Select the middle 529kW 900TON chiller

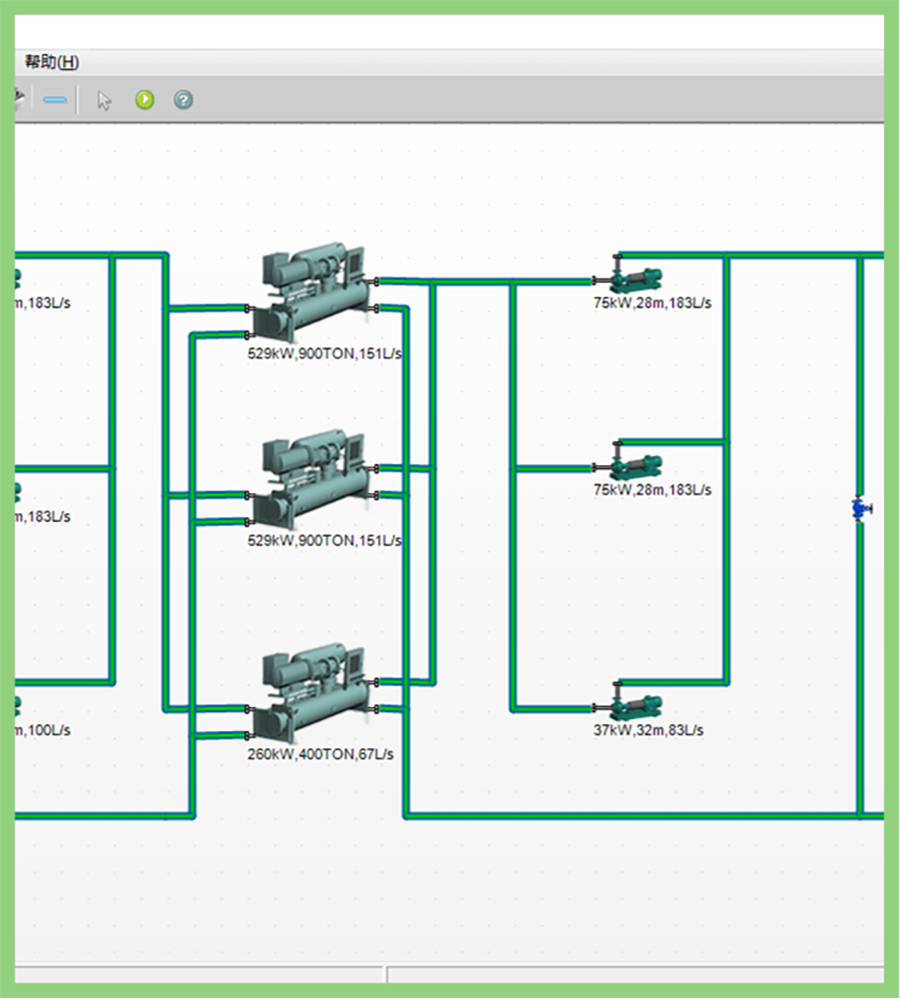[311, 479]
